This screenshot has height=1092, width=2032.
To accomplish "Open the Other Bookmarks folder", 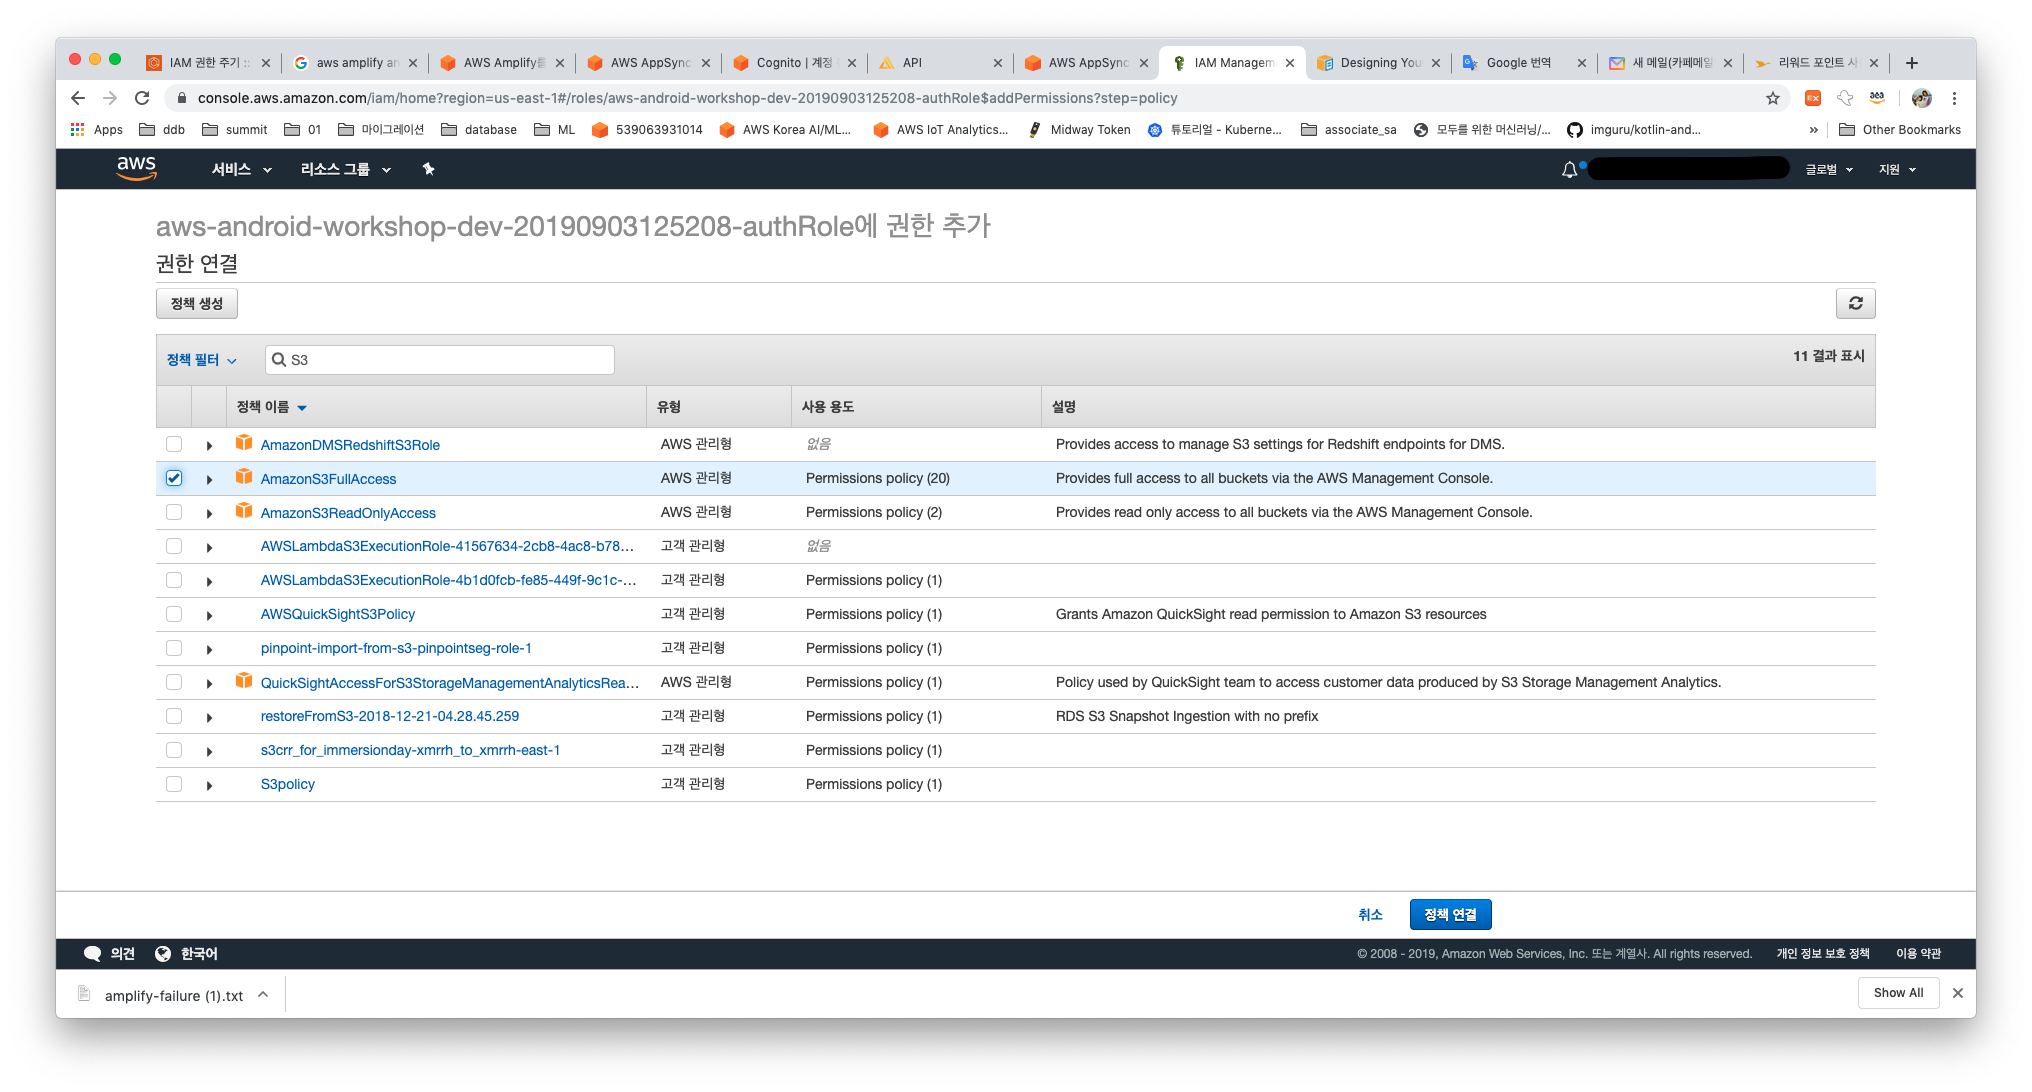I will pyautogui.click(x=1899, y=129).
